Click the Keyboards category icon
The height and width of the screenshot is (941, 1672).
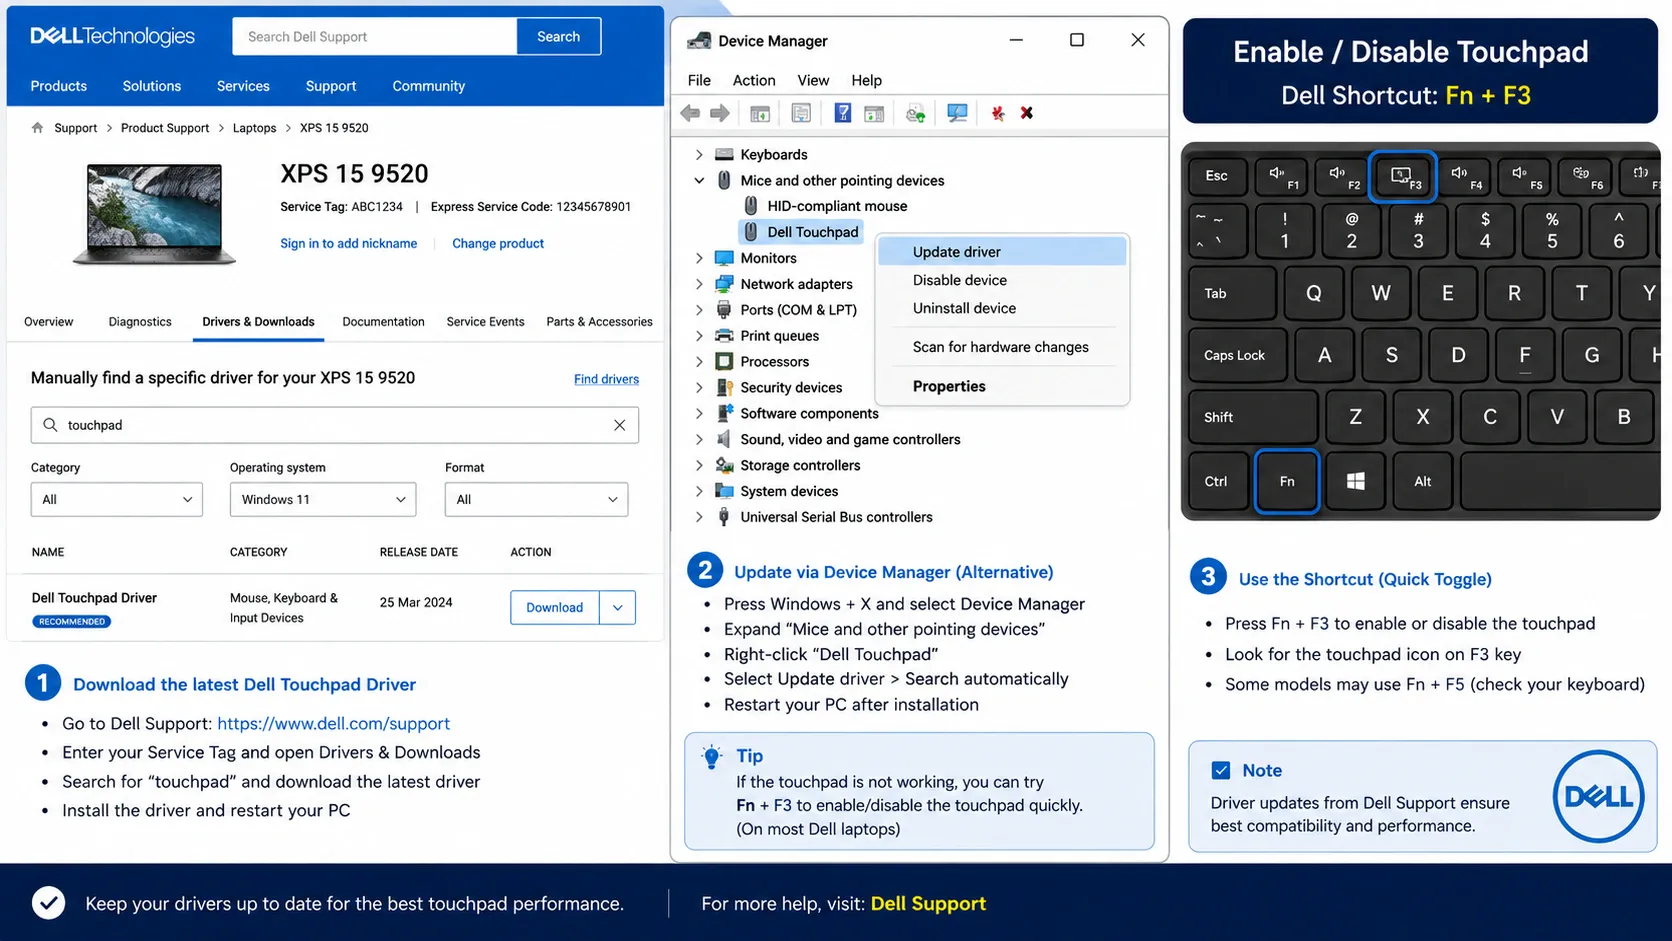click(x=724, y=154)
